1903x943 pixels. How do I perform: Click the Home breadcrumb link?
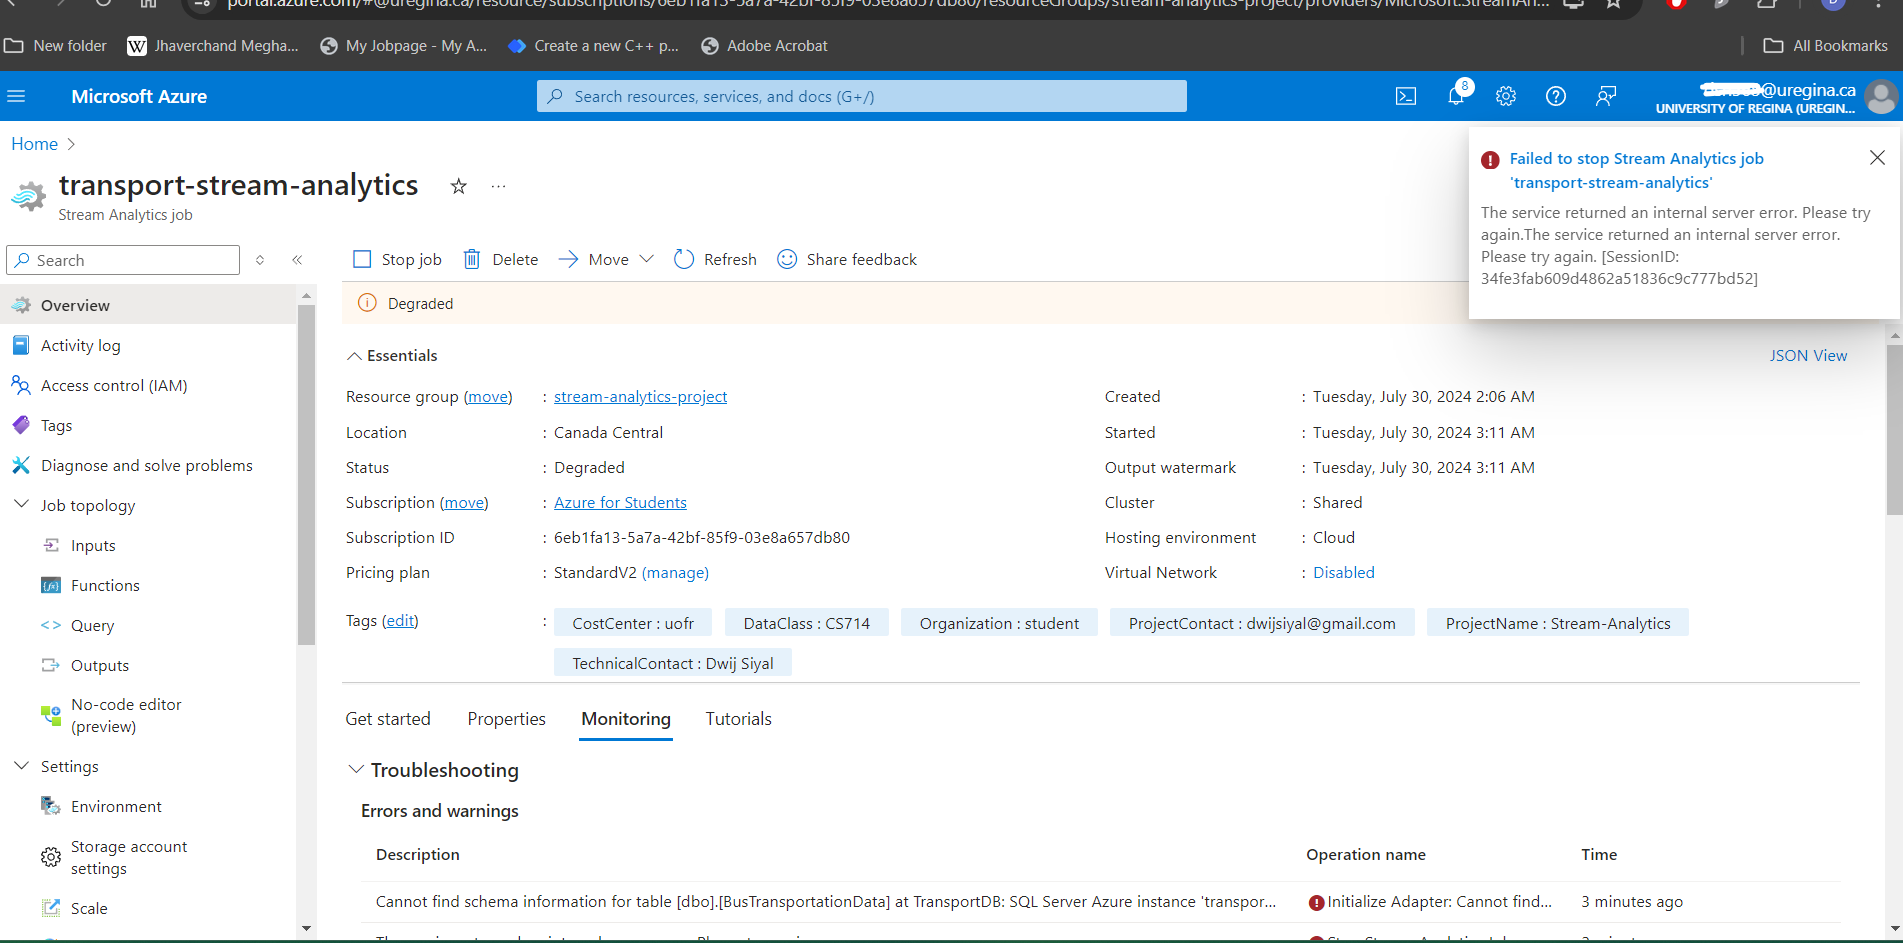point(34,144)
